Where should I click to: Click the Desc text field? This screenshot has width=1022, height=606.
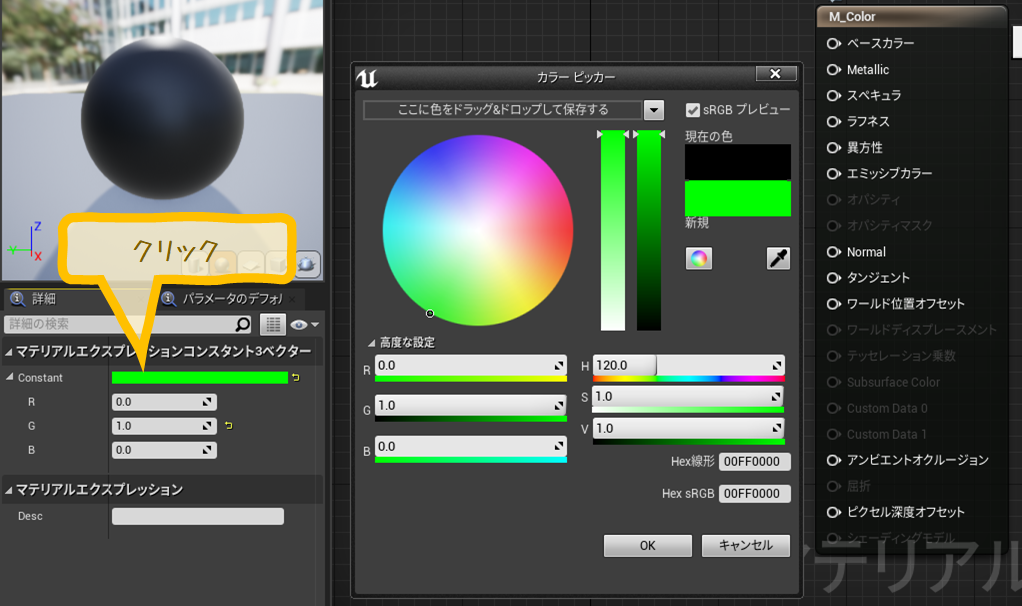[198, 516]
